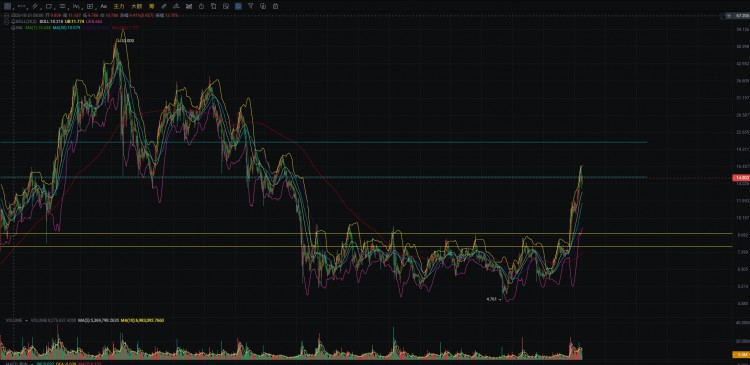Expand the retracement tool dropdown arrow
750x365 pixels.
[x=68, y=8]
